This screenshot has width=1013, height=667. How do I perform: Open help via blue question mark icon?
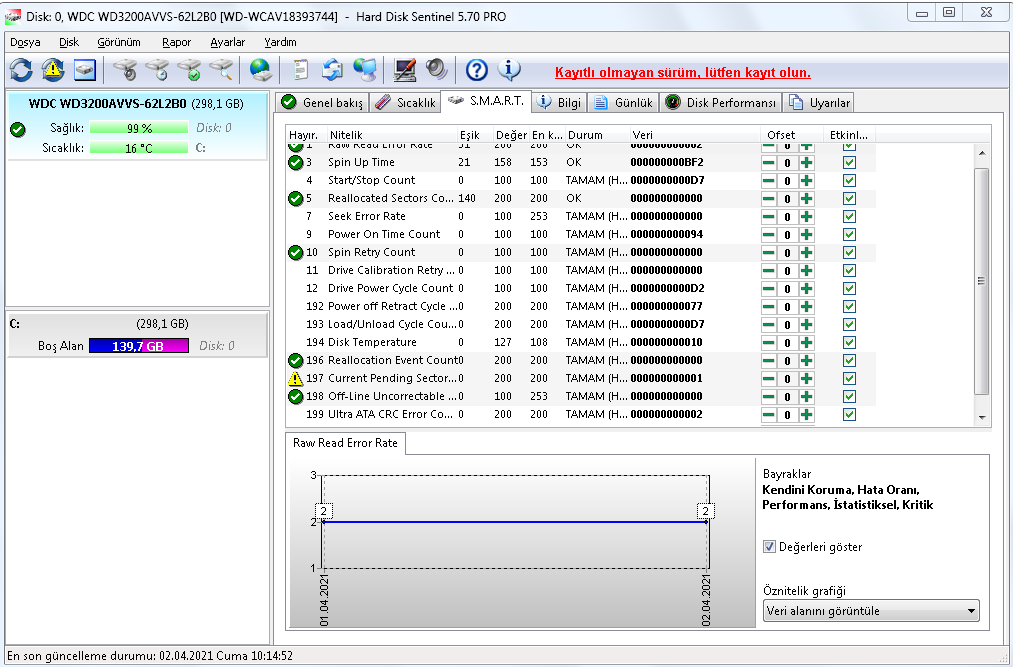477,70
